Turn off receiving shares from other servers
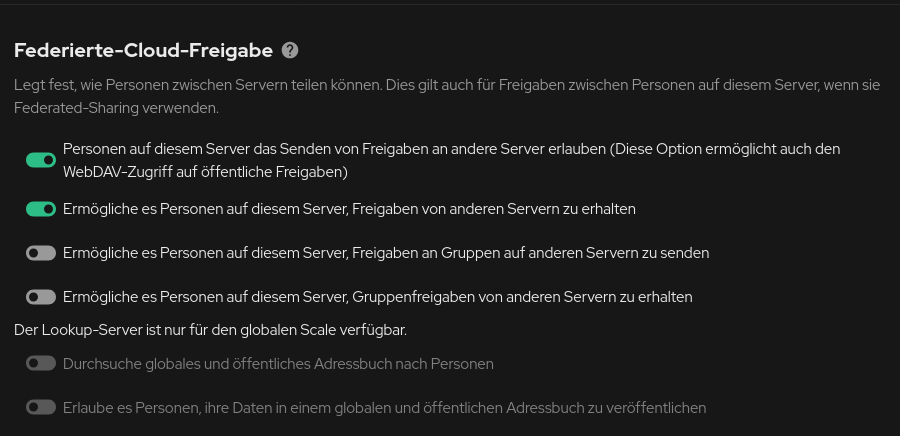This screenshot has width=900, height=436. click(41, 209)
